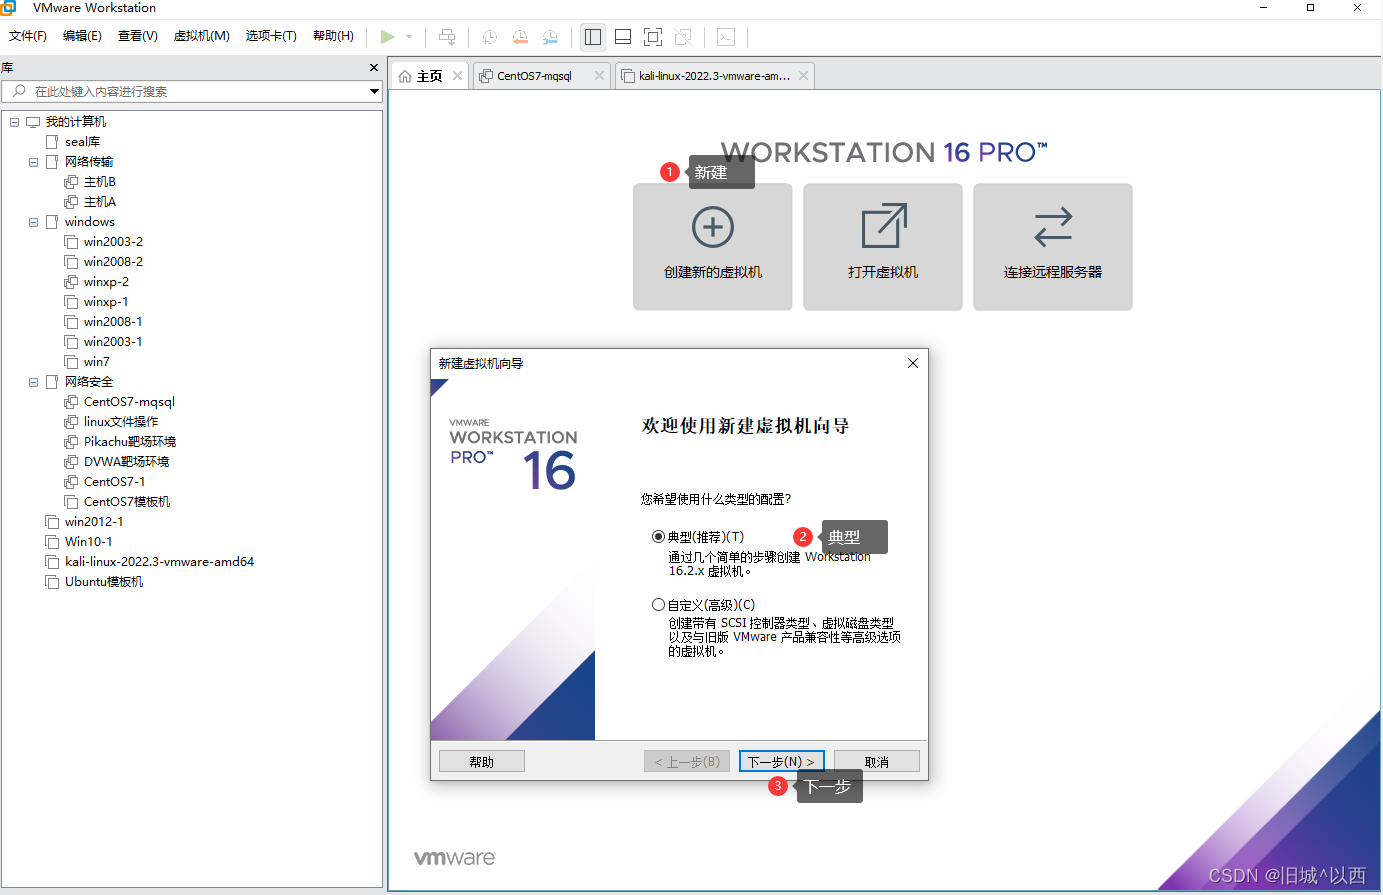Open the 虚拟机(M) menu
This screenshot has height=895, width=1383.
tap(202, 36)
